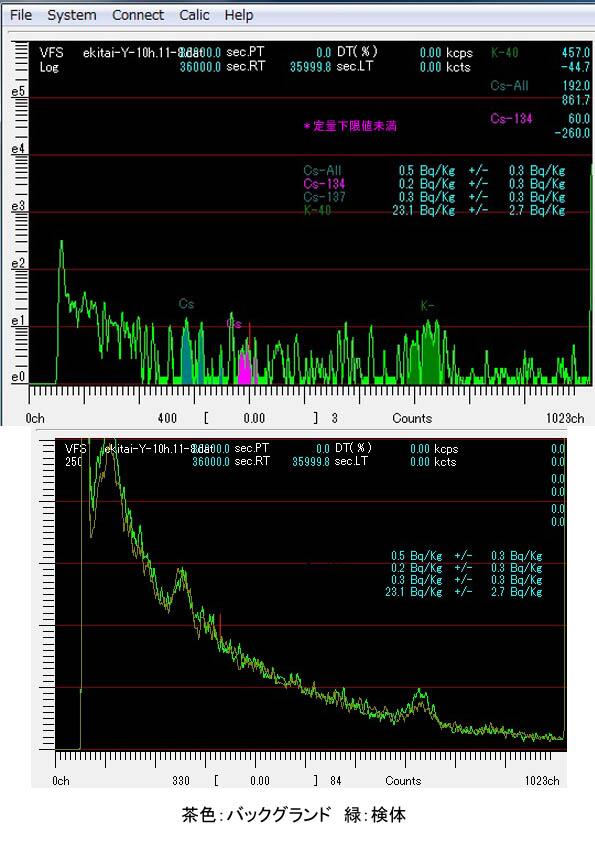Click '1023ch' below the upper graph
Viewport: 595px width, 842px height.
[565, 418]
